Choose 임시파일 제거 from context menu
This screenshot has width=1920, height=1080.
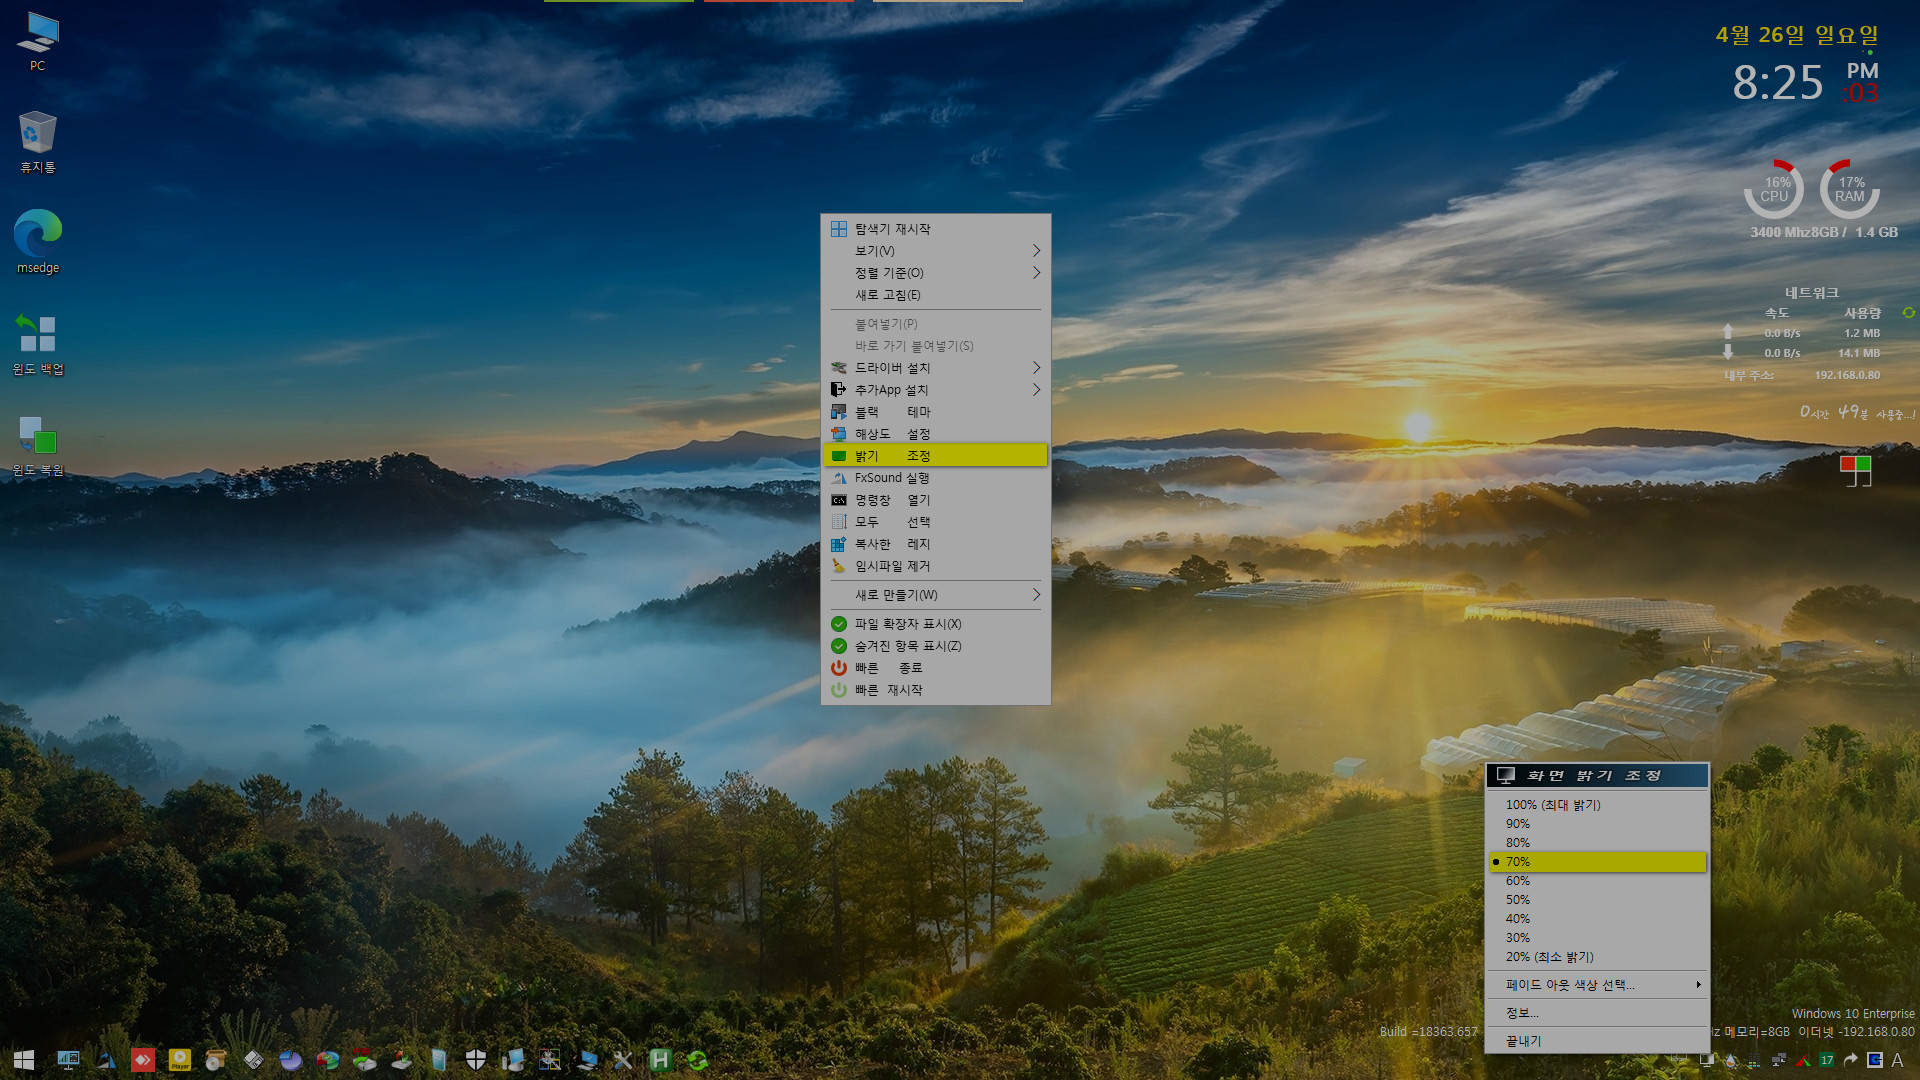(935, 566)
